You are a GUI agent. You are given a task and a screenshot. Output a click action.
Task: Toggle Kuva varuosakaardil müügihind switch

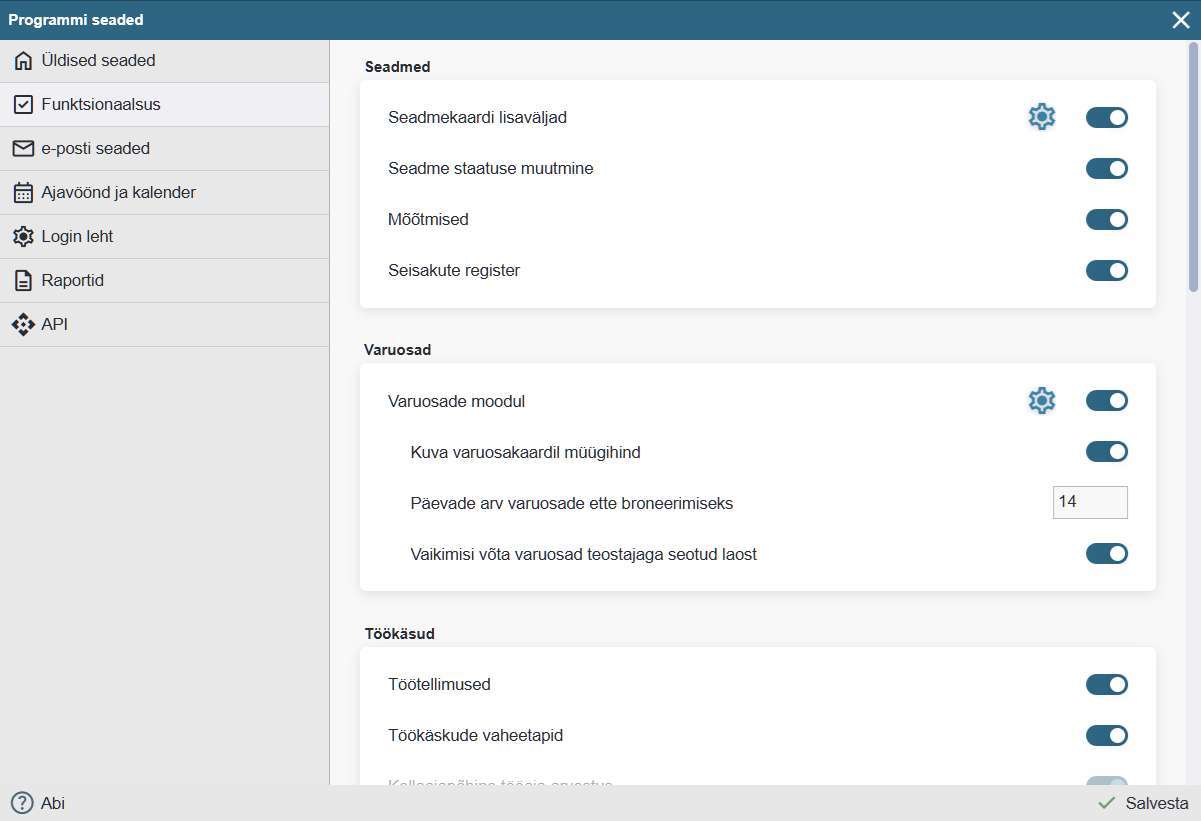1106,452
